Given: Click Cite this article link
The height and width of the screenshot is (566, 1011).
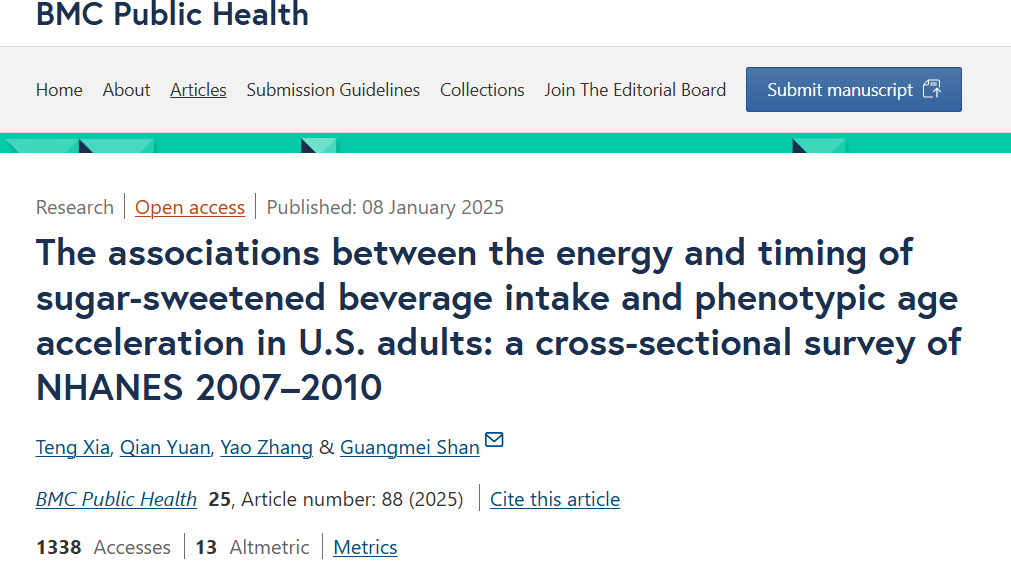Looking at the screenshot, I should point(555,499).
